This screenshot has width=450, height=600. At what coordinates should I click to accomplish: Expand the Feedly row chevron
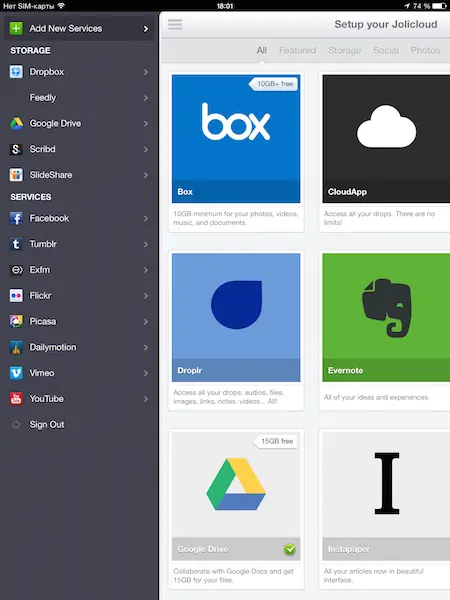(x=146, y=98)
